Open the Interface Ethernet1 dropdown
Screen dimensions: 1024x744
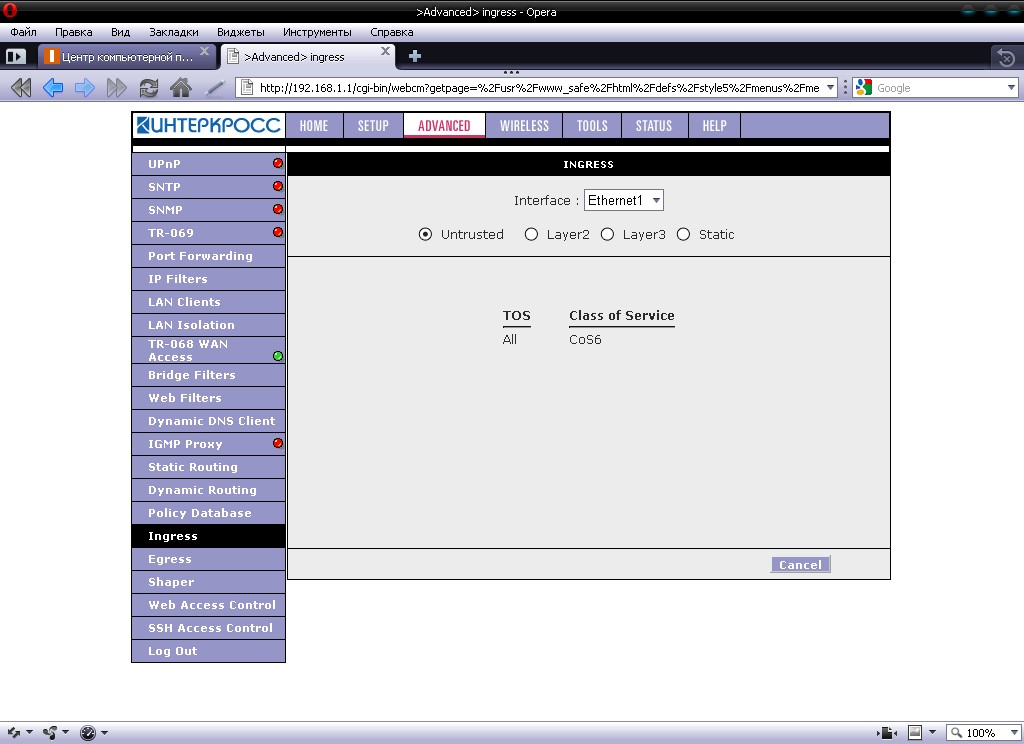(624, 201)
